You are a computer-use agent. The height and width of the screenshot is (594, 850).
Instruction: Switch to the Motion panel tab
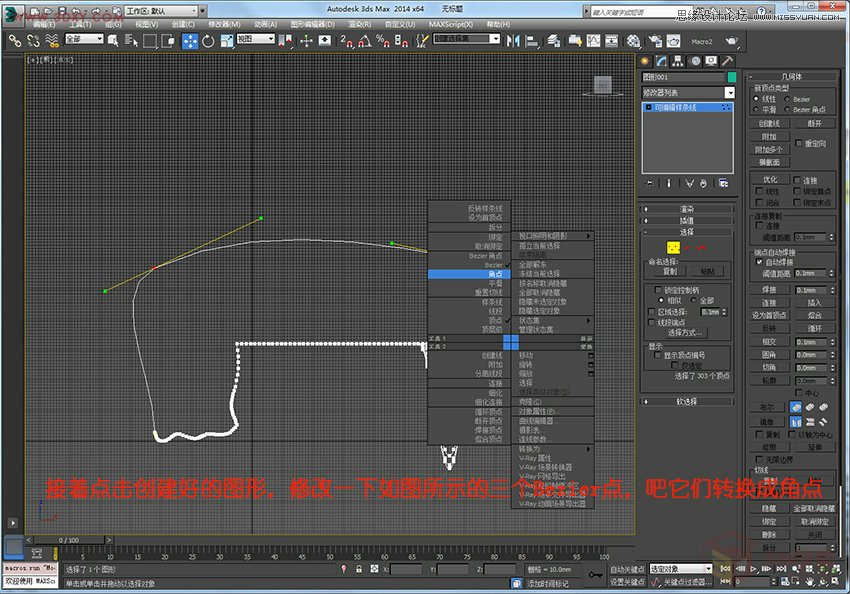tap(695, 61)
